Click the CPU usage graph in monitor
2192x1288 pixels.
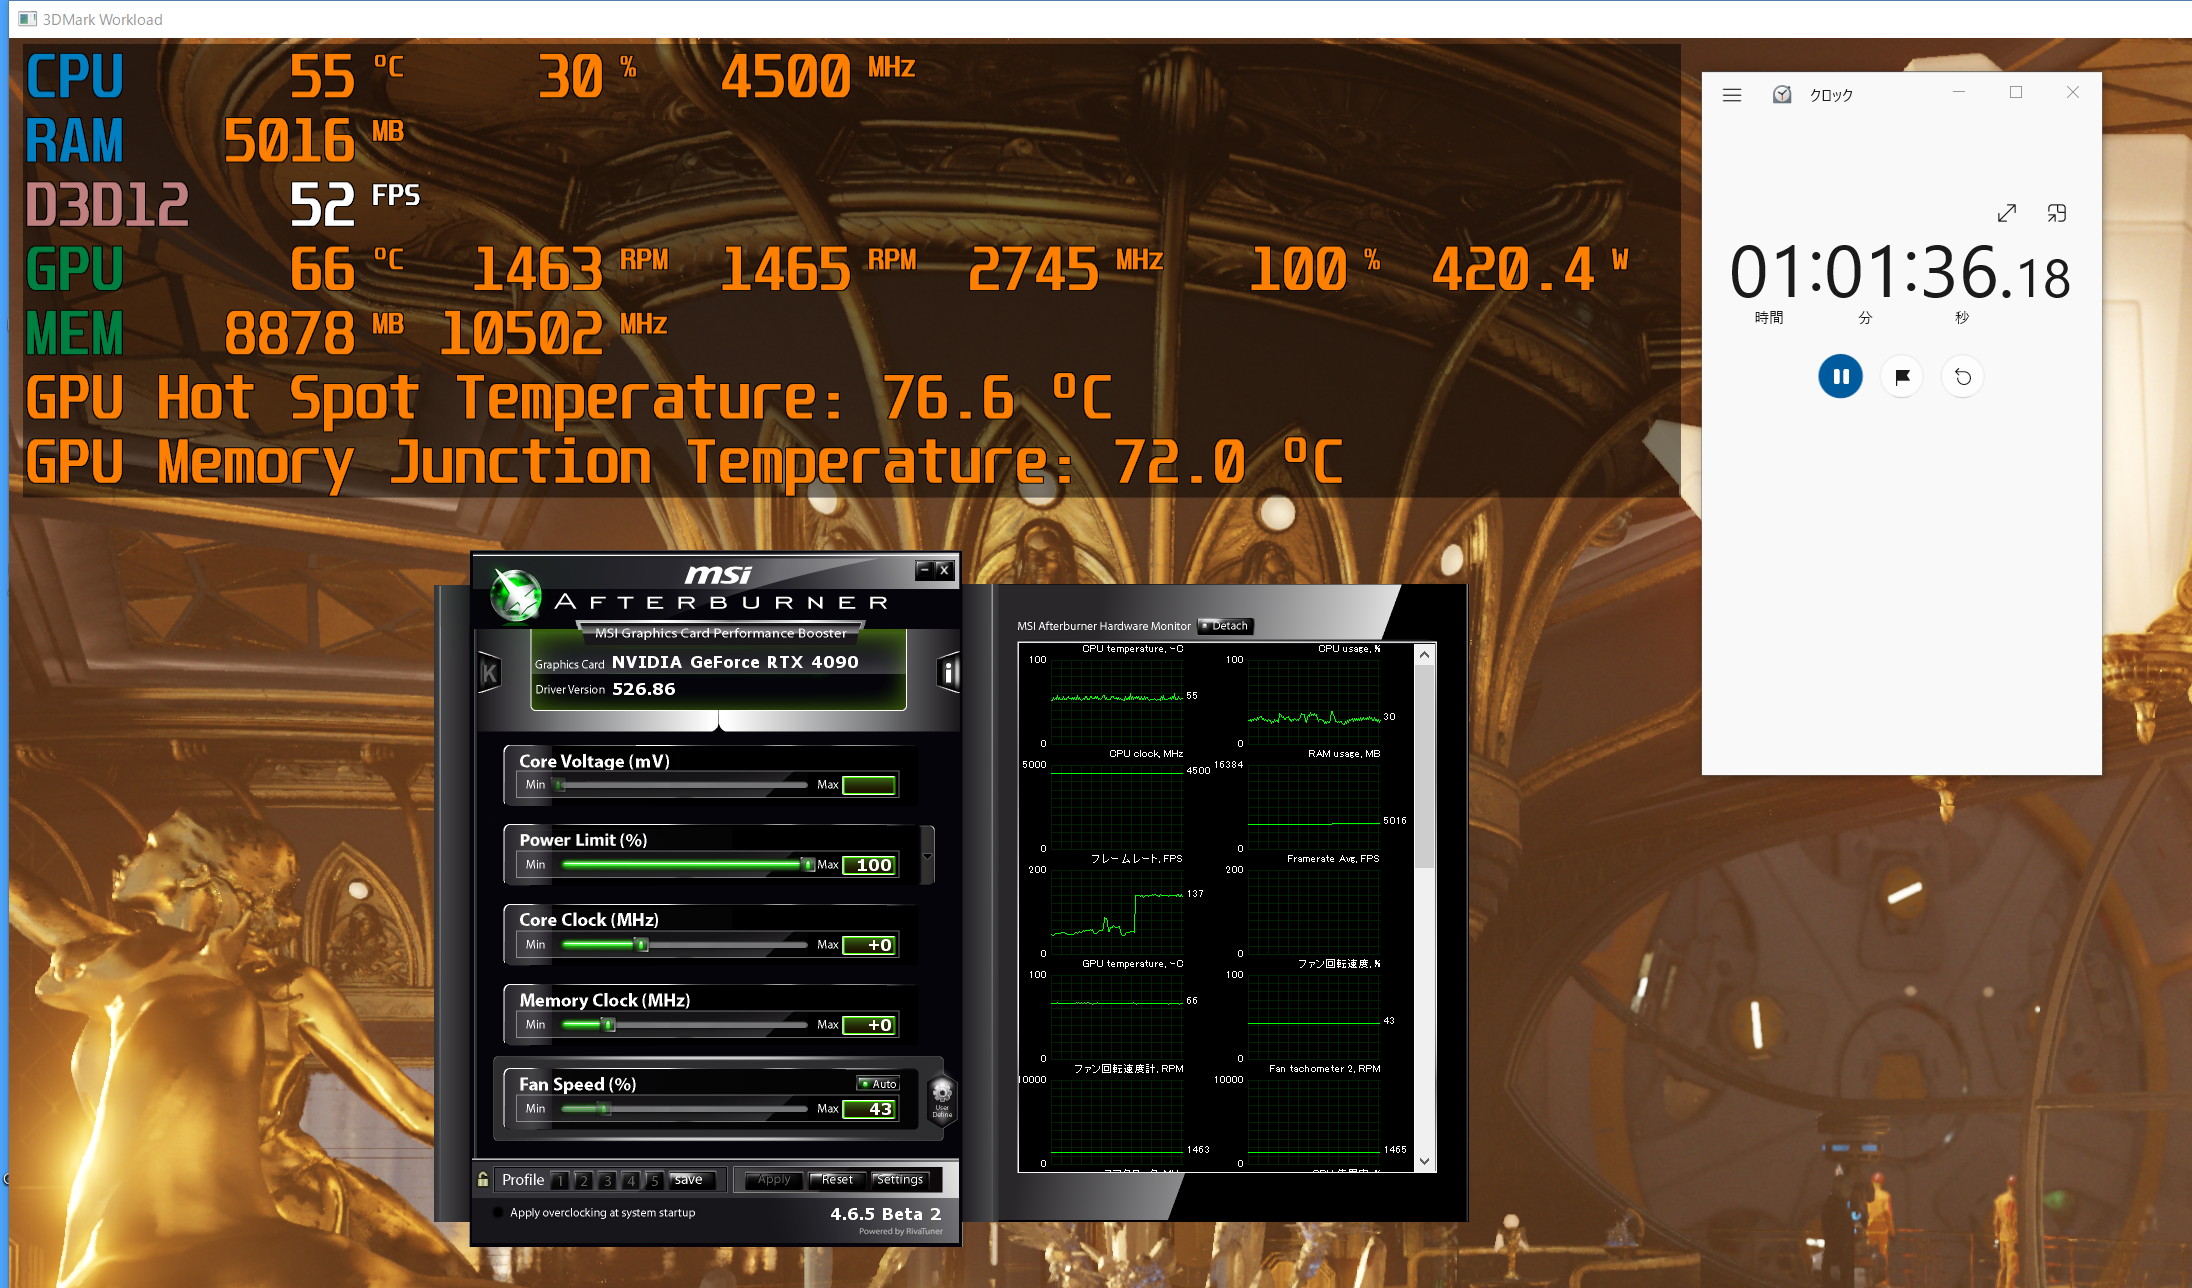(1313, 701)
